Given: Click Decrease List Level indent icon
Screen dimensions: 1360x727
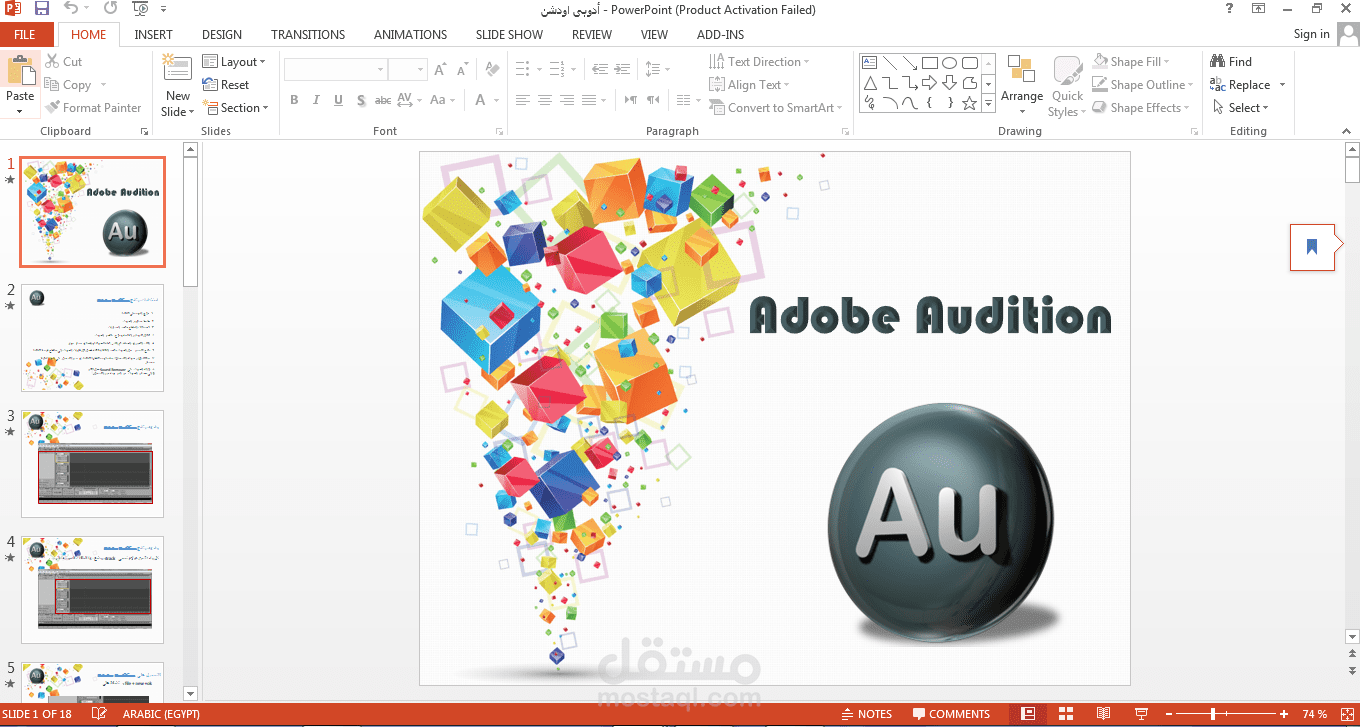Looking at the screenshot, I should point(600,70).
